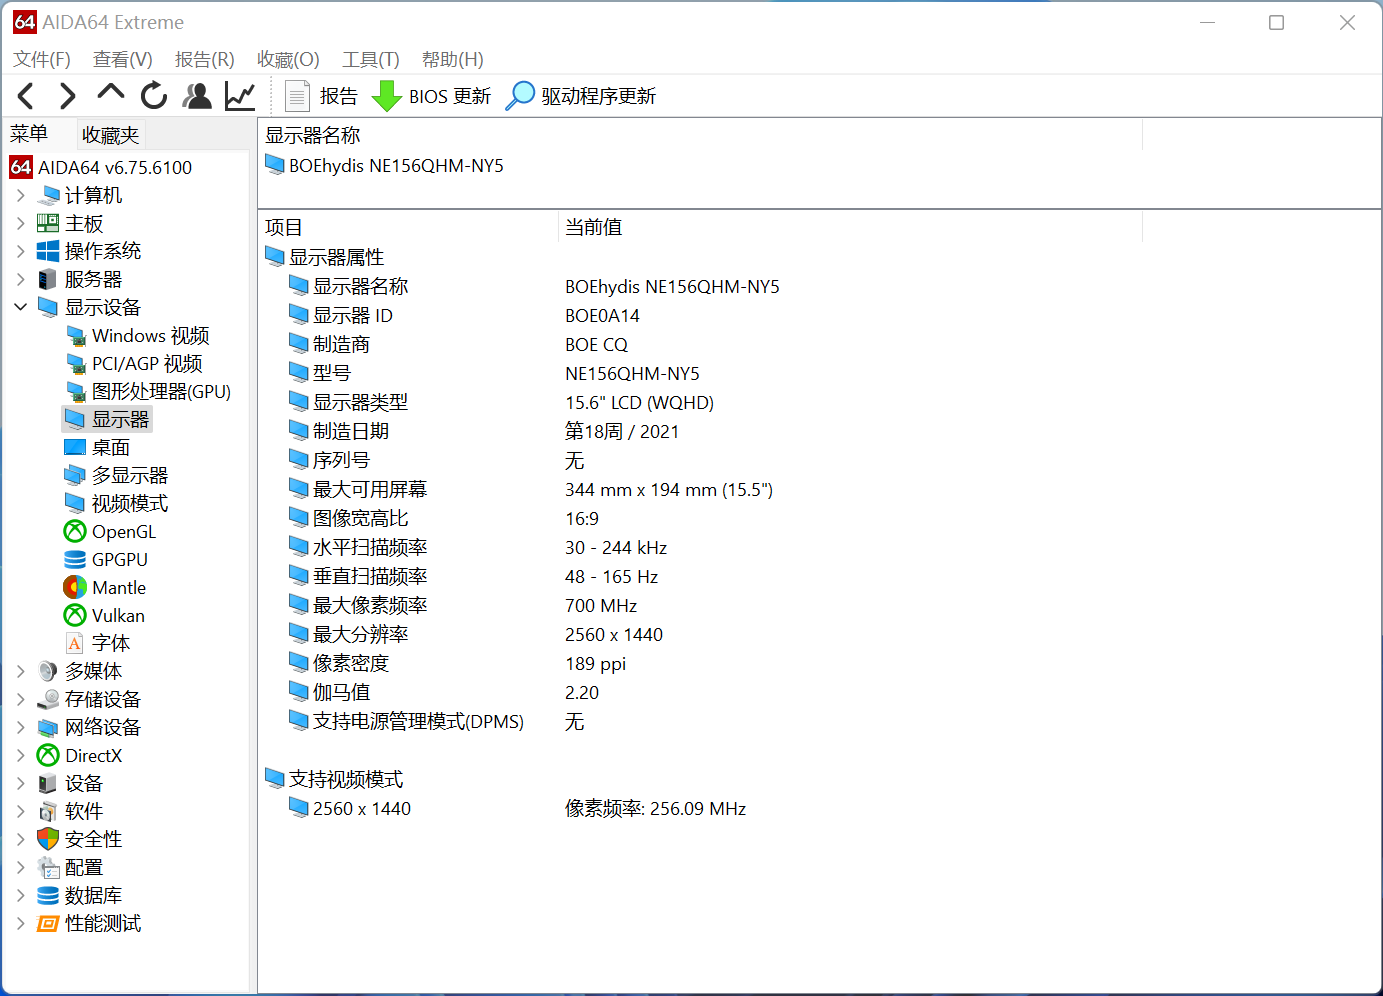Expand the 服务器 tree node

(x=20, y=279)
